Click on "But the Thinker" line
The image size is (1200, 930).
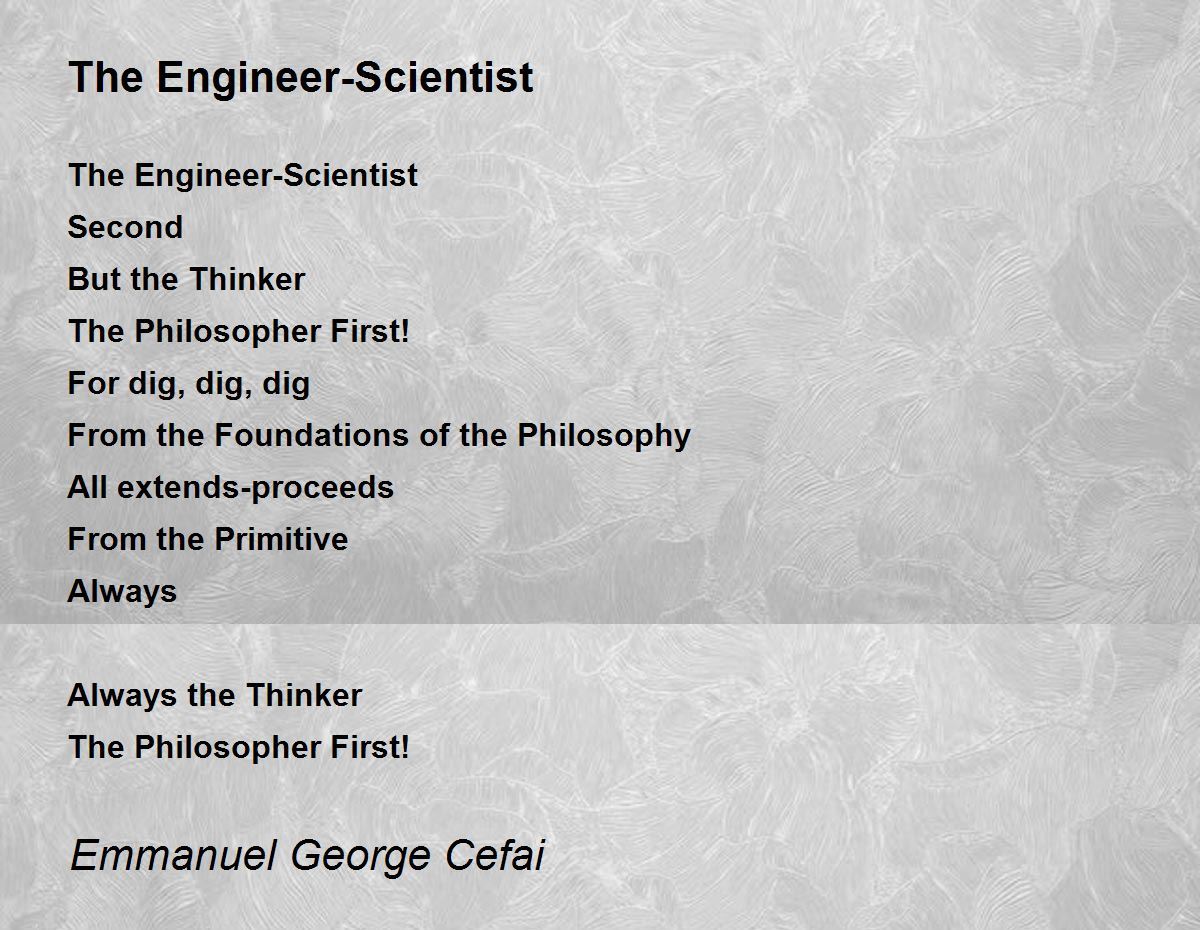(x=186, y=280)
